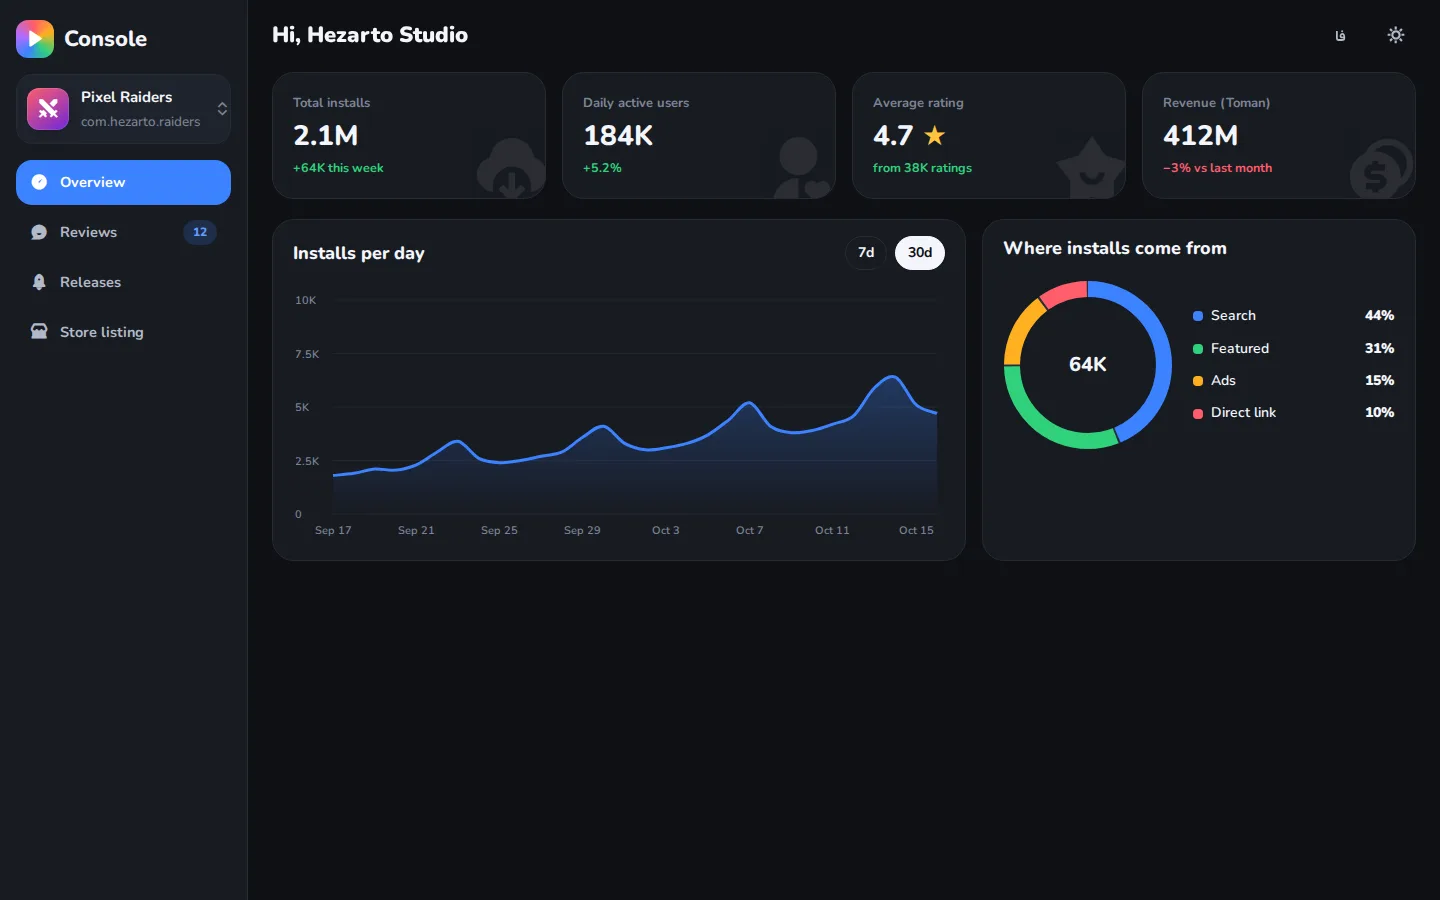Viewport: 1440px width, 900px height.
Task: Click the '184K' daily users value
Action: 618,135
